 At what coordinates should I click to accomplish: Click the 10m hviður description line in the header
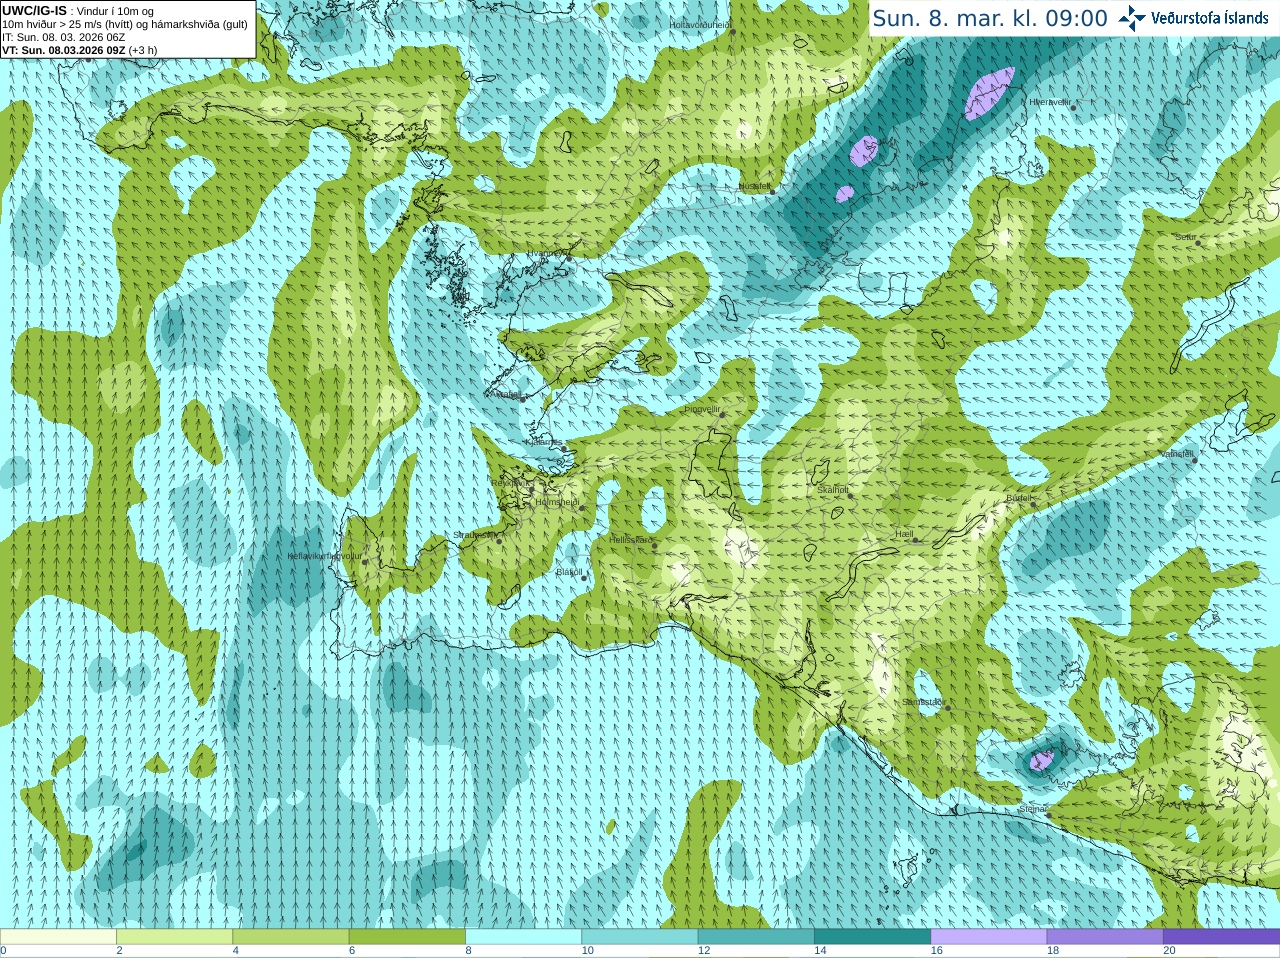pos(125,24)
